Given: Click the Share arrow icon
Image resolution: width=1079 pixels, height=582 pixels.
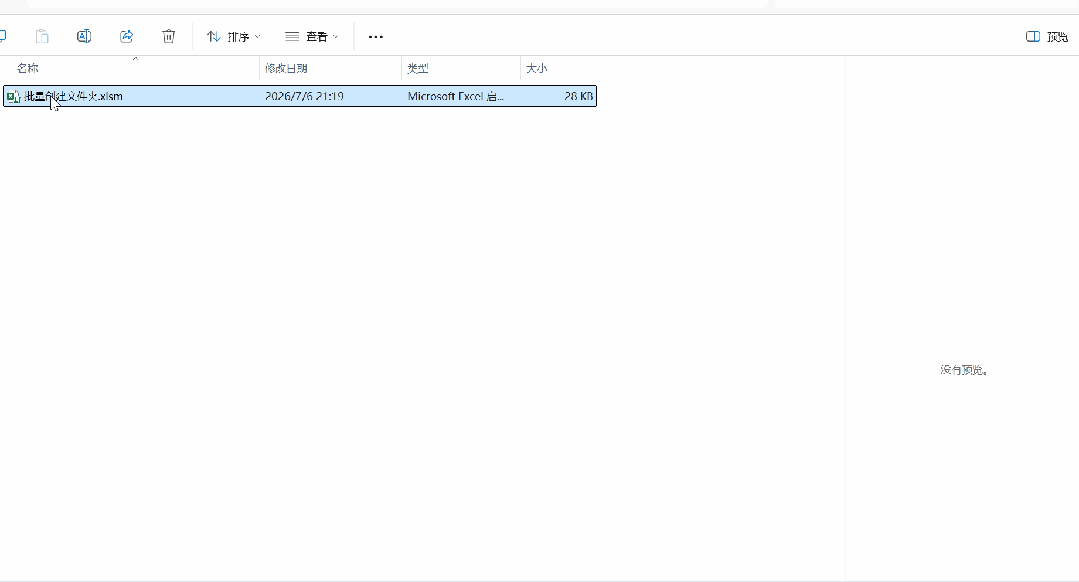Looking at the screenshot, I should (x=127, y=36).
